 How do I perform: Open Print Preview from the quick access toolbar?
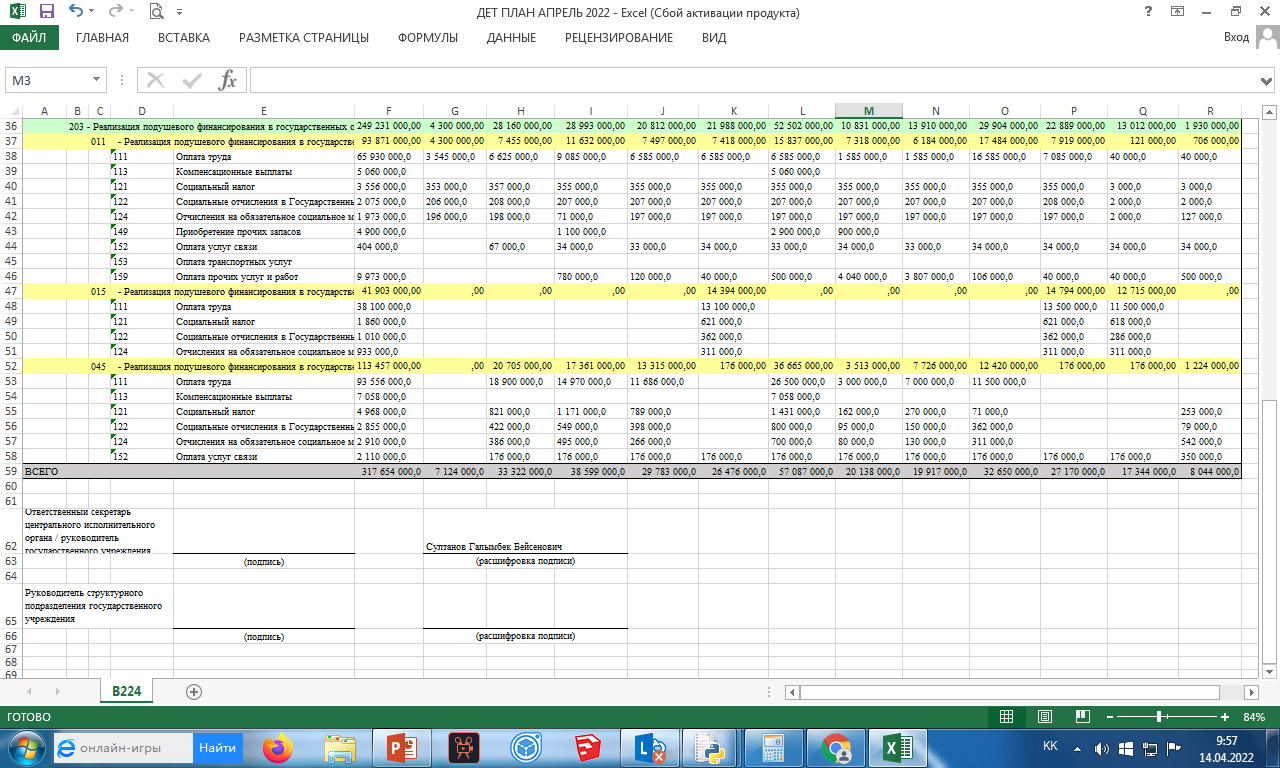[156, 13]
